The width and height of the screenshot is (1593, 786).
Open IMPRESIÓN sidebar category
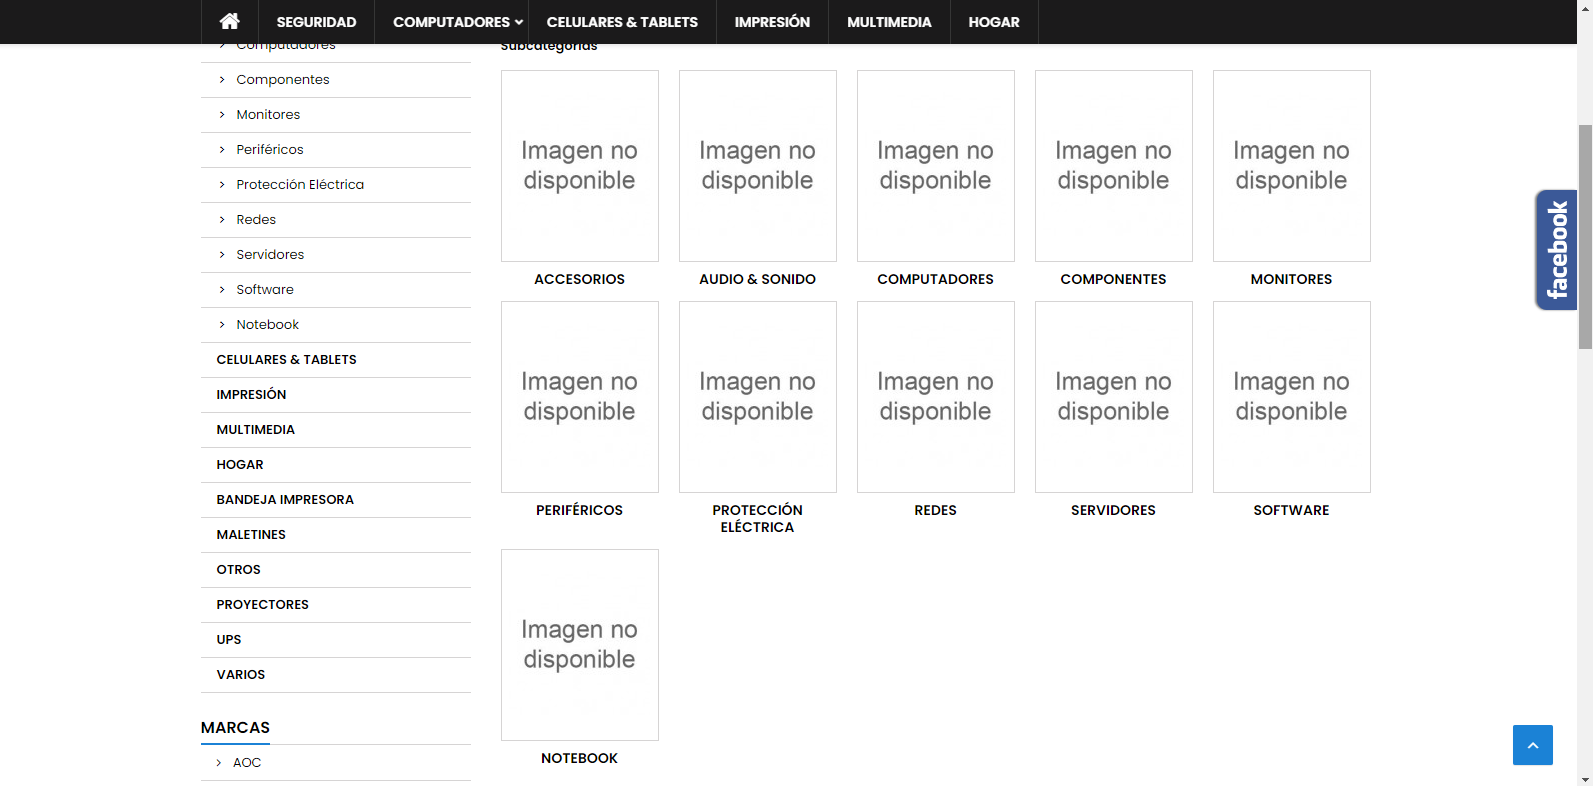coord(251,395)
